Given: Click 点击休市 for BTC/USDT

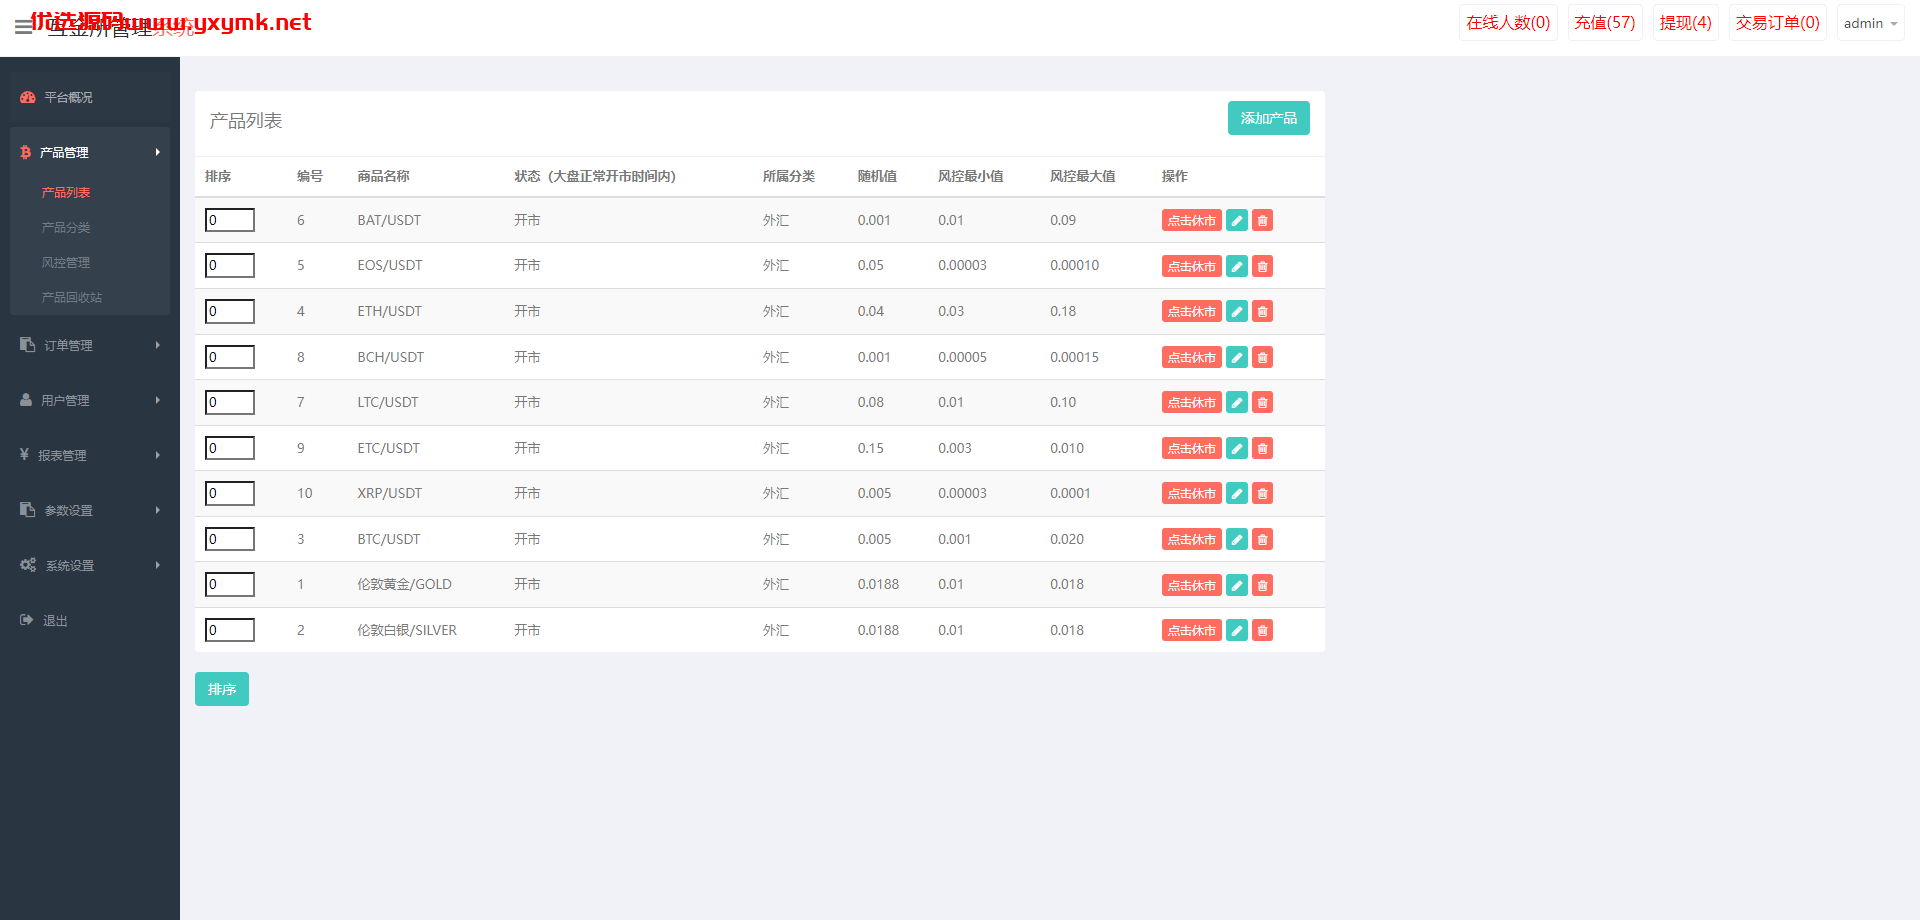Looking at the screenshot, I should click(1192, 539).
